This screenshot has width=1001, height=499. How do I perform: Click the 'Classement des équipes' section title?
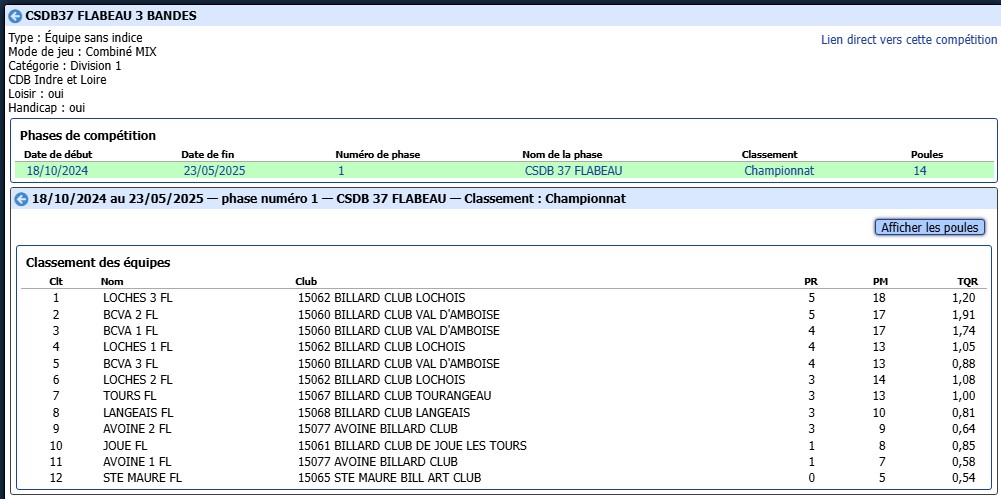pos(98,263)
